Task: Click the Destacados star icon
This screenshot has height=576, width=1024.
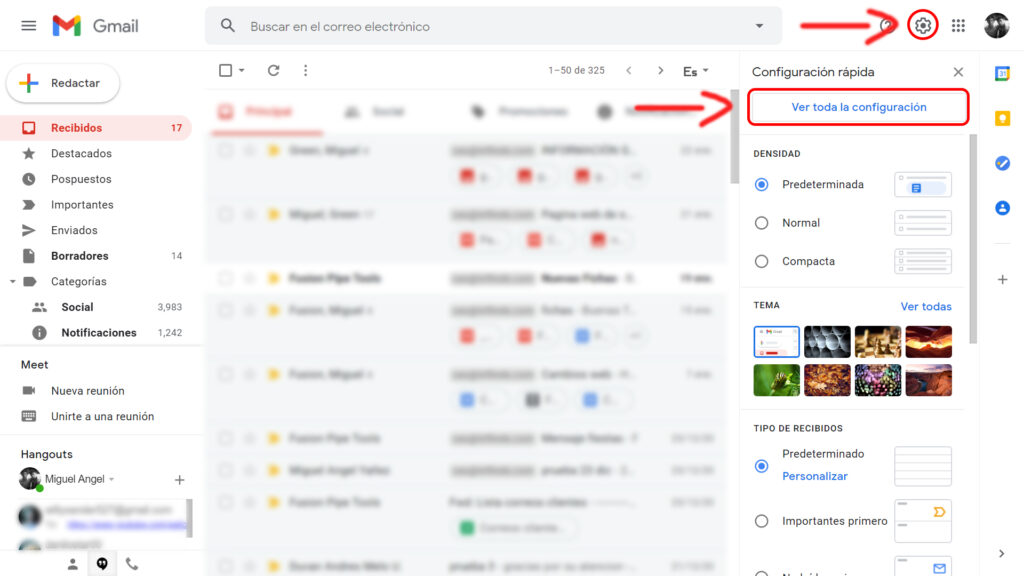Action: [29, 153]
